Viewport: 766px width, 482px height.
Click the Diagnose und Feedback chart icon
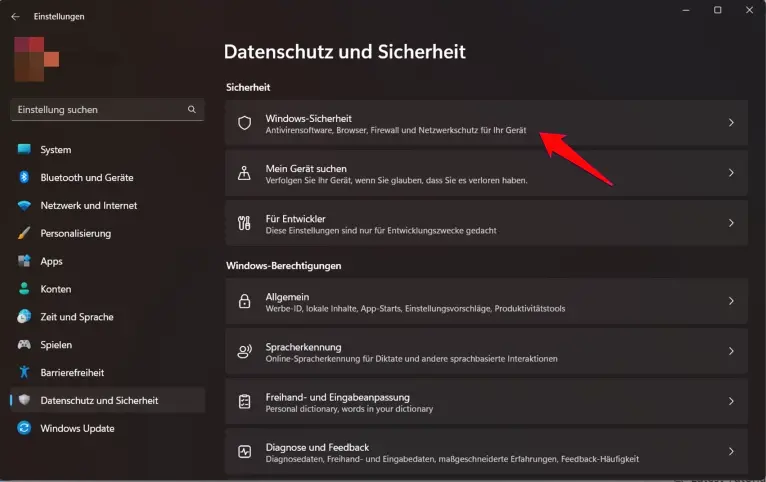pos(244,451)
